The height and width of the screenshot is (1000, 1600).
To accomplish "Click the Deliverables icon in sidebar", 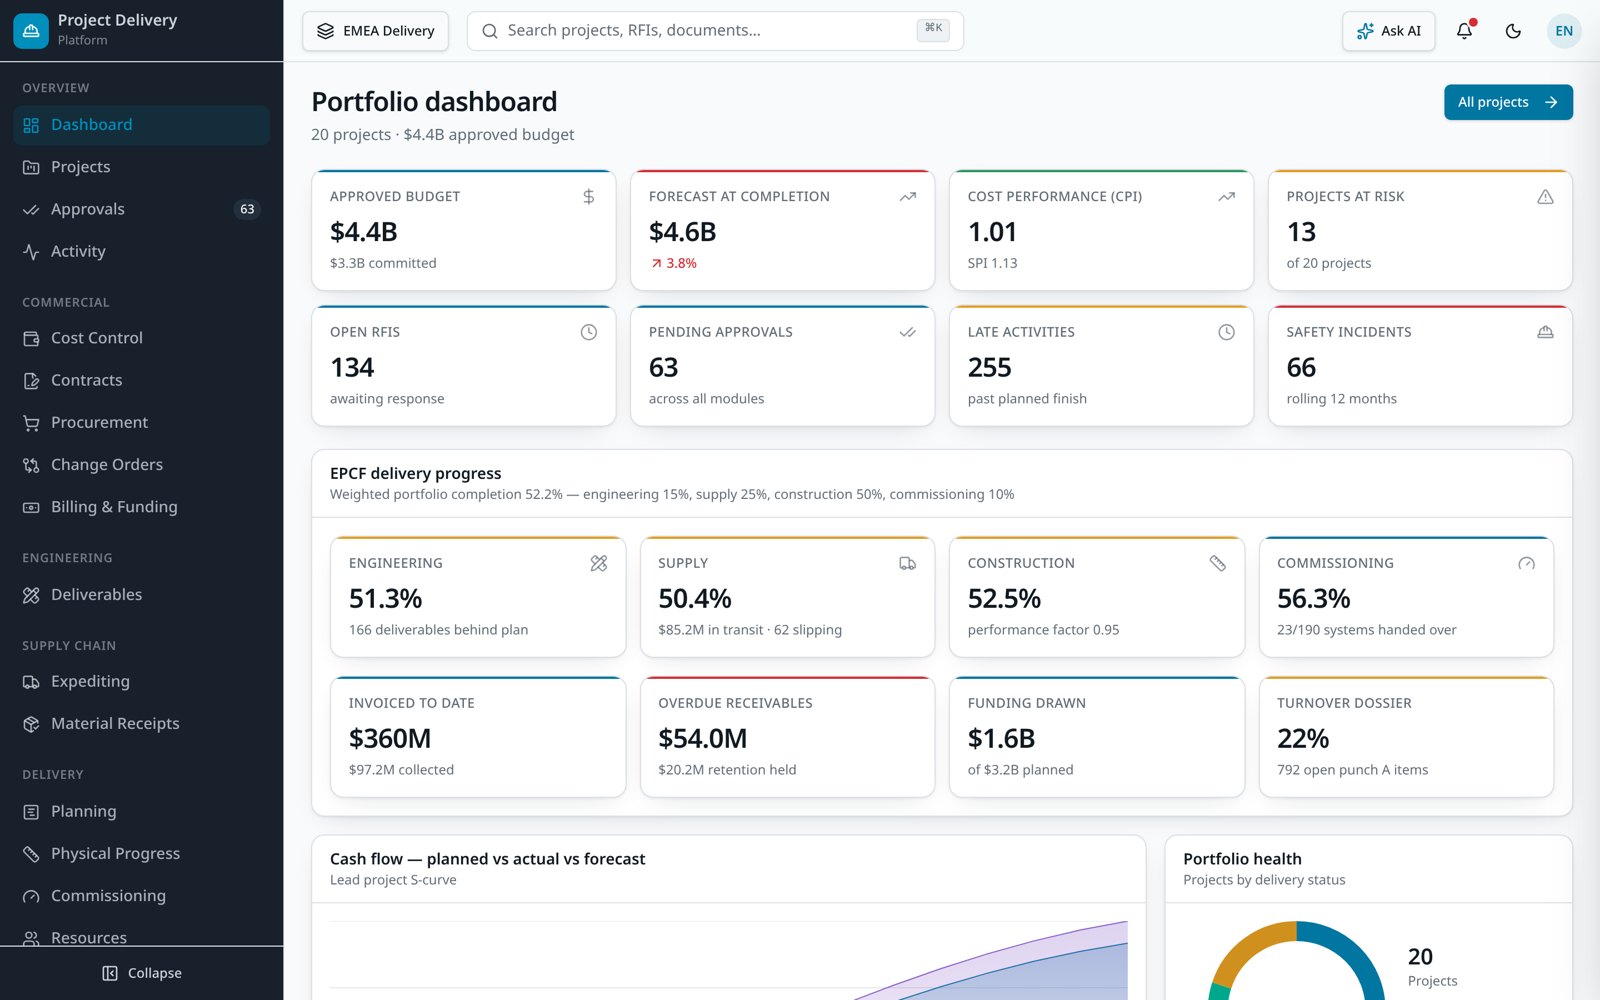I will pyautogui.click(x=31, y=595).
